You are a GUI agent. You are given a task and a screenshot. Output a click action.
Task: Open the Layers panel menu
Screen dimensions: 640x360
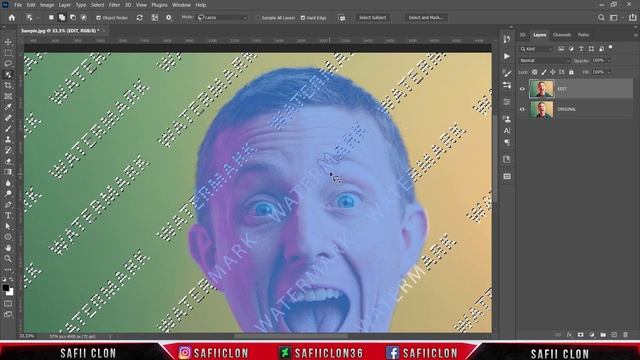(x=636, y=35)
